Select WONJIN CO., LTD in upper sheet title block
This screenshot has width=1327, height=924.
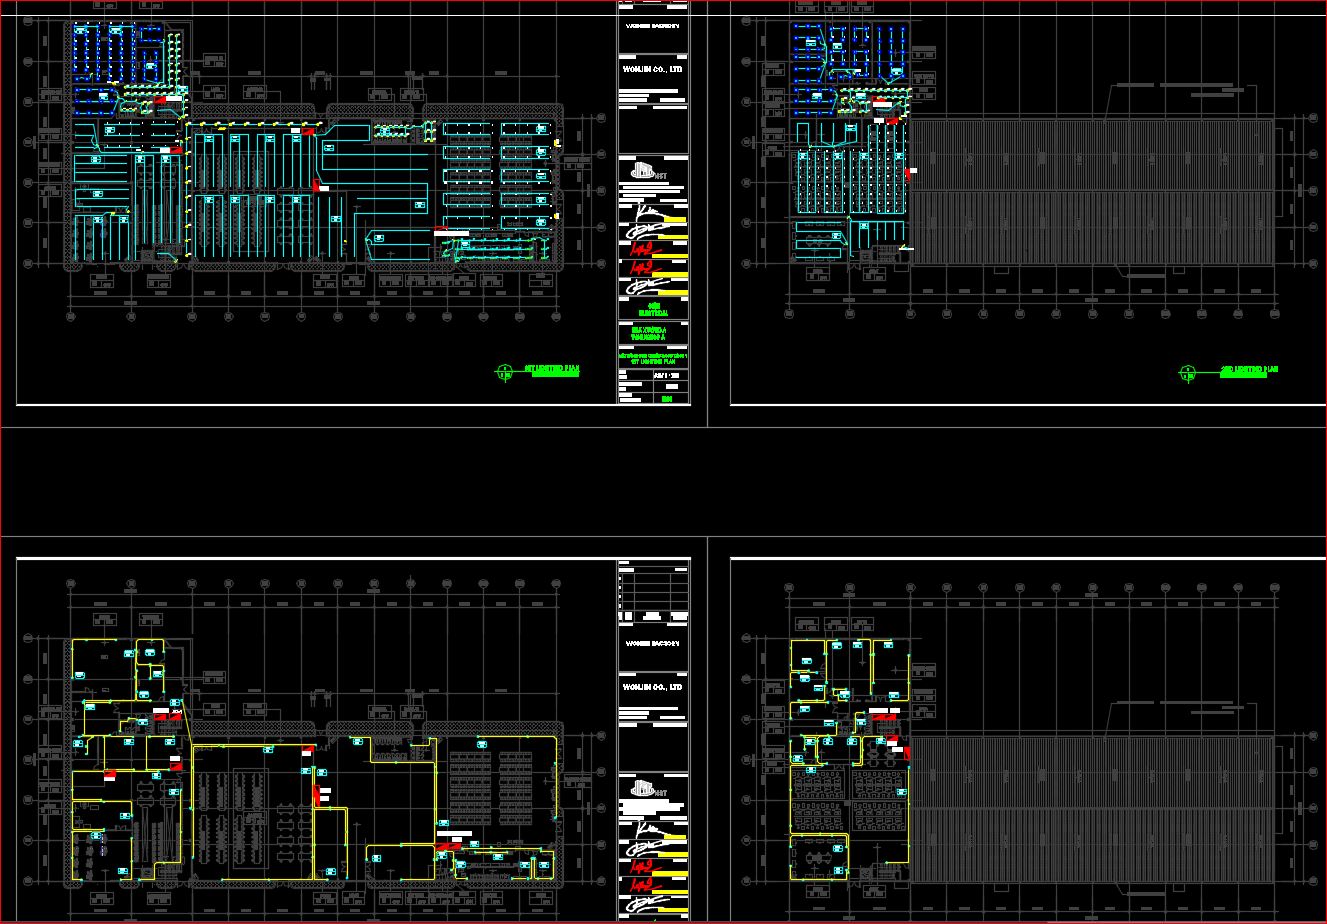(x=653, y=69)
